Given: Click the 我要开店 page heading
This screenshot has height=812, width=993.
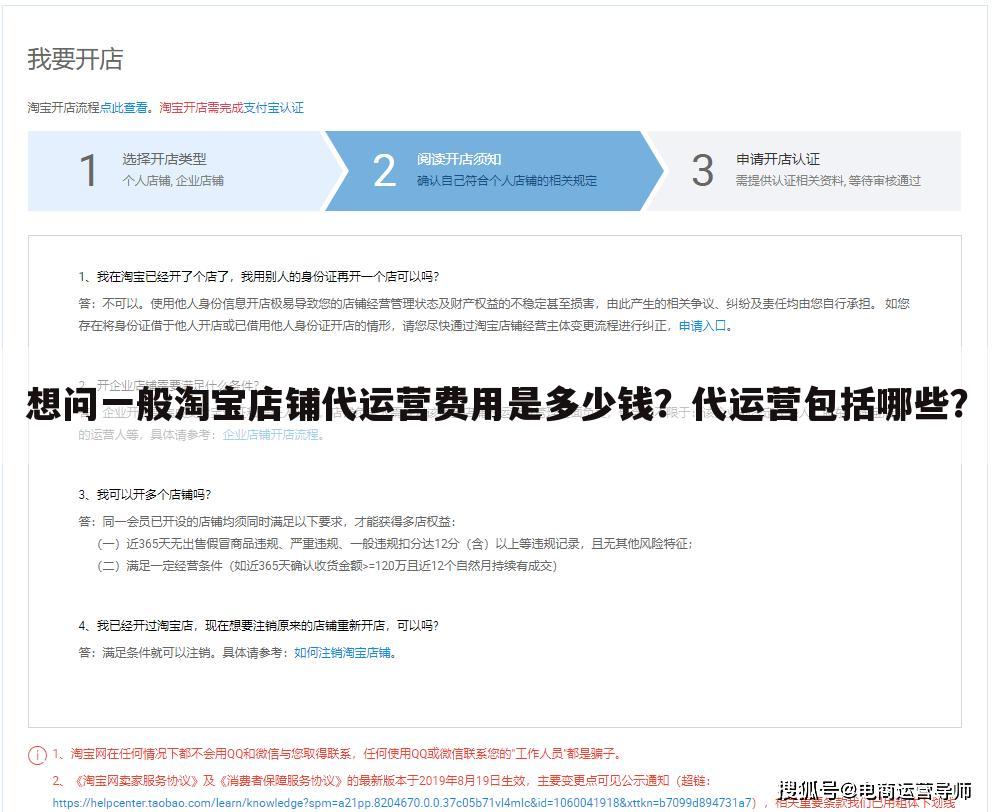Looking at the screenshot, I should click(x=75, y=59).
